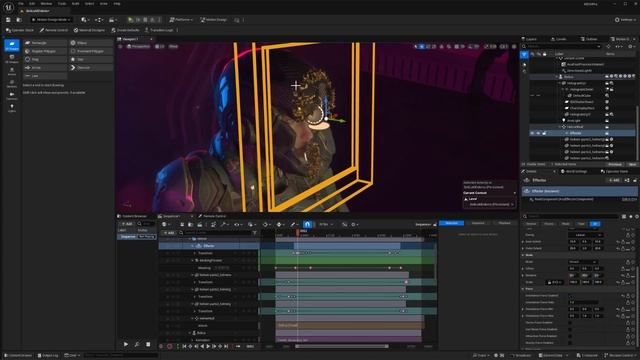Screen dimensions: 640x360
Task: Click the Sequencer search tracks field
Action: [216, 233]
